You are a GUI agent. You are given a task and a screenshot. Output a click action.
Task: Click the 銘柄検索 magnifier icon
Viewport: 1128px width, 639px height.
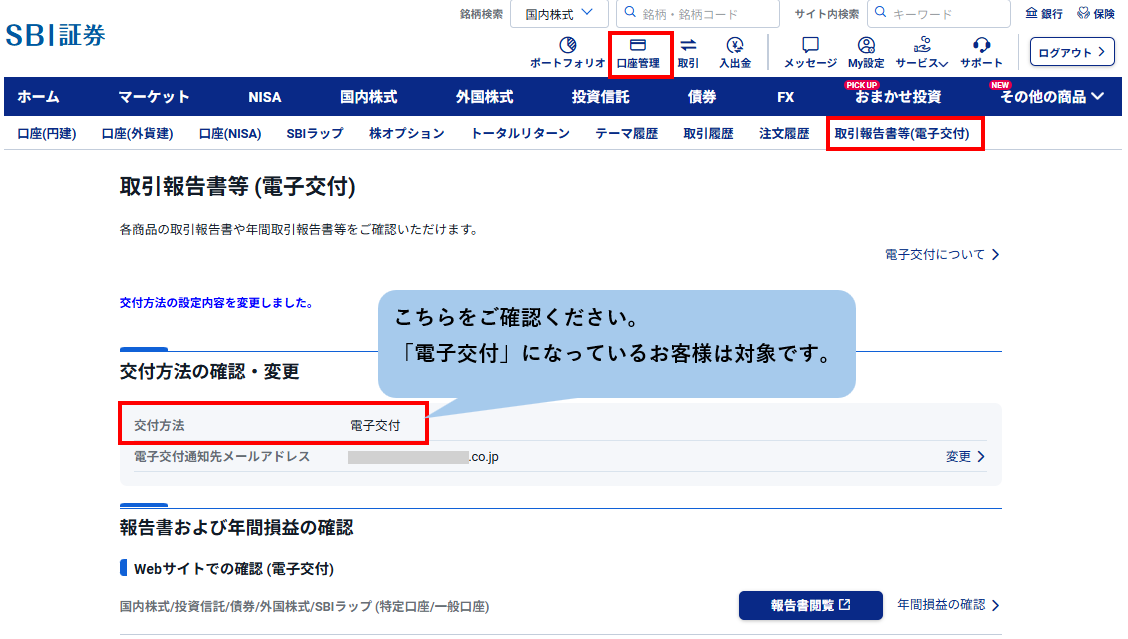pyautogui.click(x=630, y=13)
